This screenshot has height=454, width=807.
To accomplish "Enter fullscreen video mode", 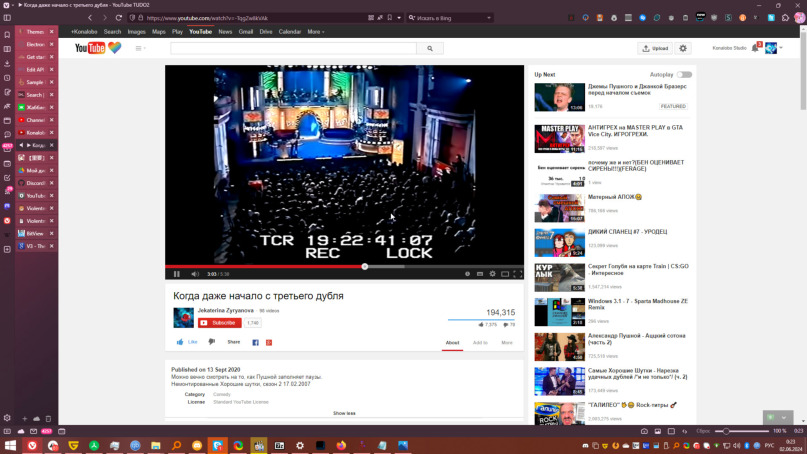I will 517,274.
